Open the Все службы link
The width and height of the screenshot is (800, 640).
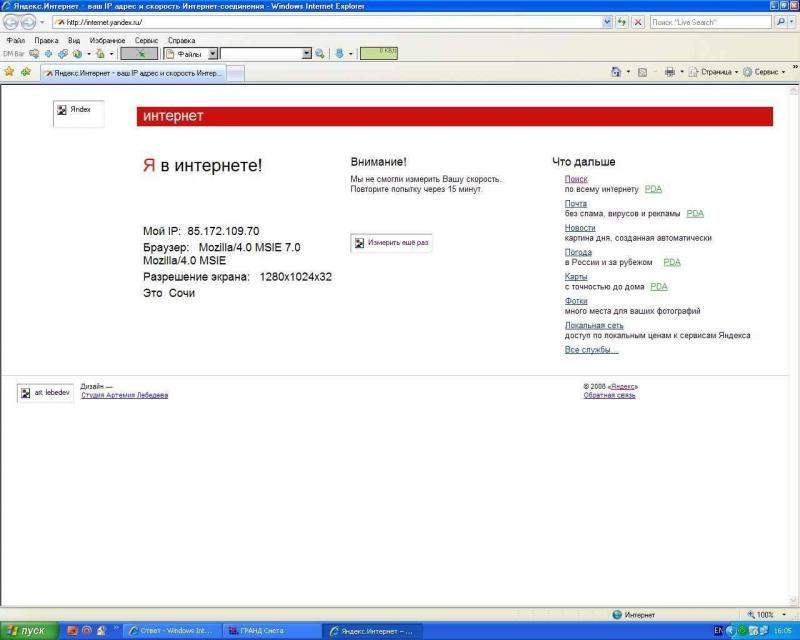[591, 350]
